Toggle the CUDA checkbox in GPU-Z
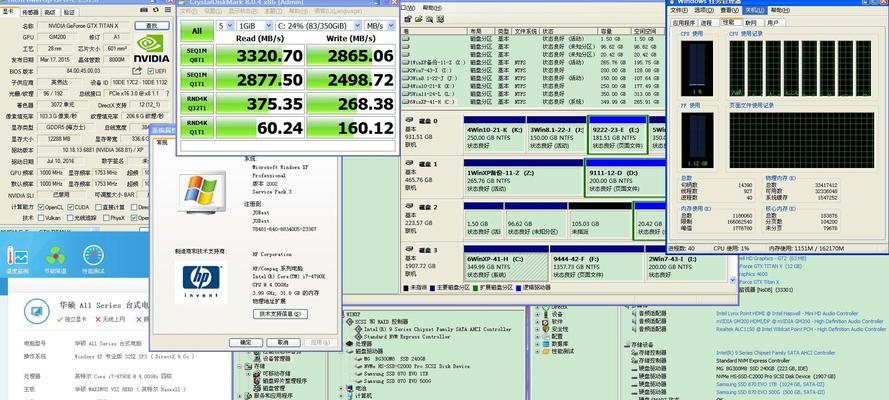The height and width of the screenshot is (400, 889). tap(70, 207)
